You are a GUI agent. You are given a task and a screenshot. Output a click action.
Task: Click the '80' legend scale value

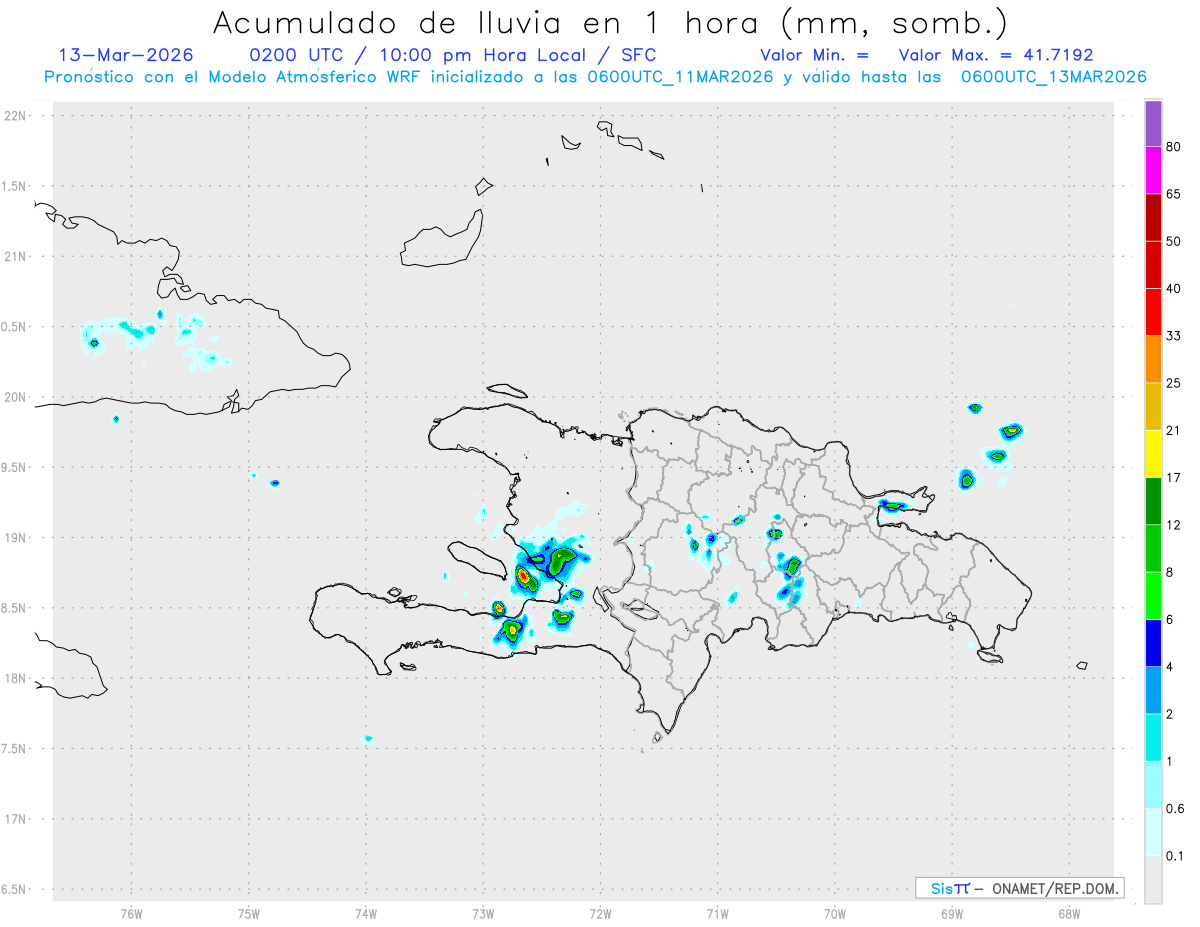pyautogui.click(x=1174, y=147)
